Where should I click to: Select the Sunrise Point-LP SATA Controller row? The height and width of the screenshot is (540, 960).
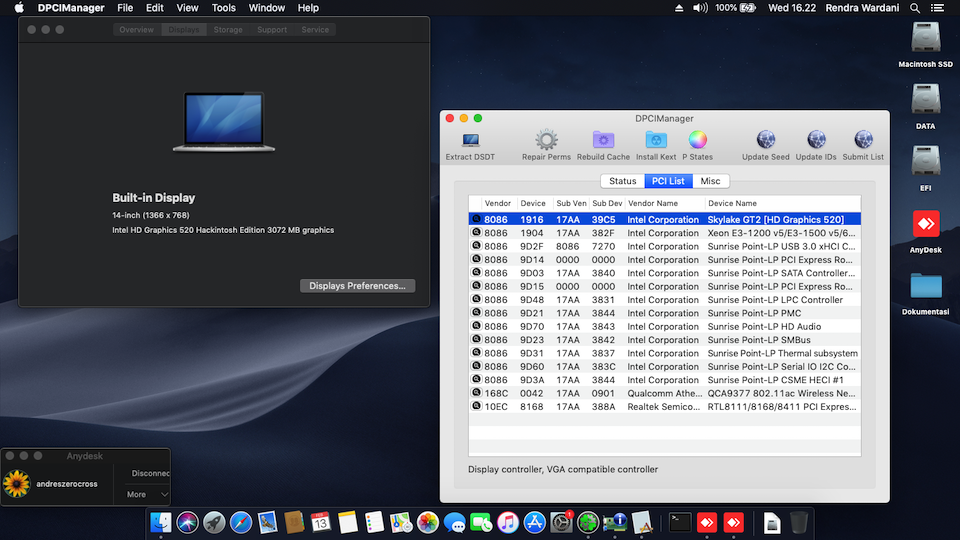pos(665,273)
